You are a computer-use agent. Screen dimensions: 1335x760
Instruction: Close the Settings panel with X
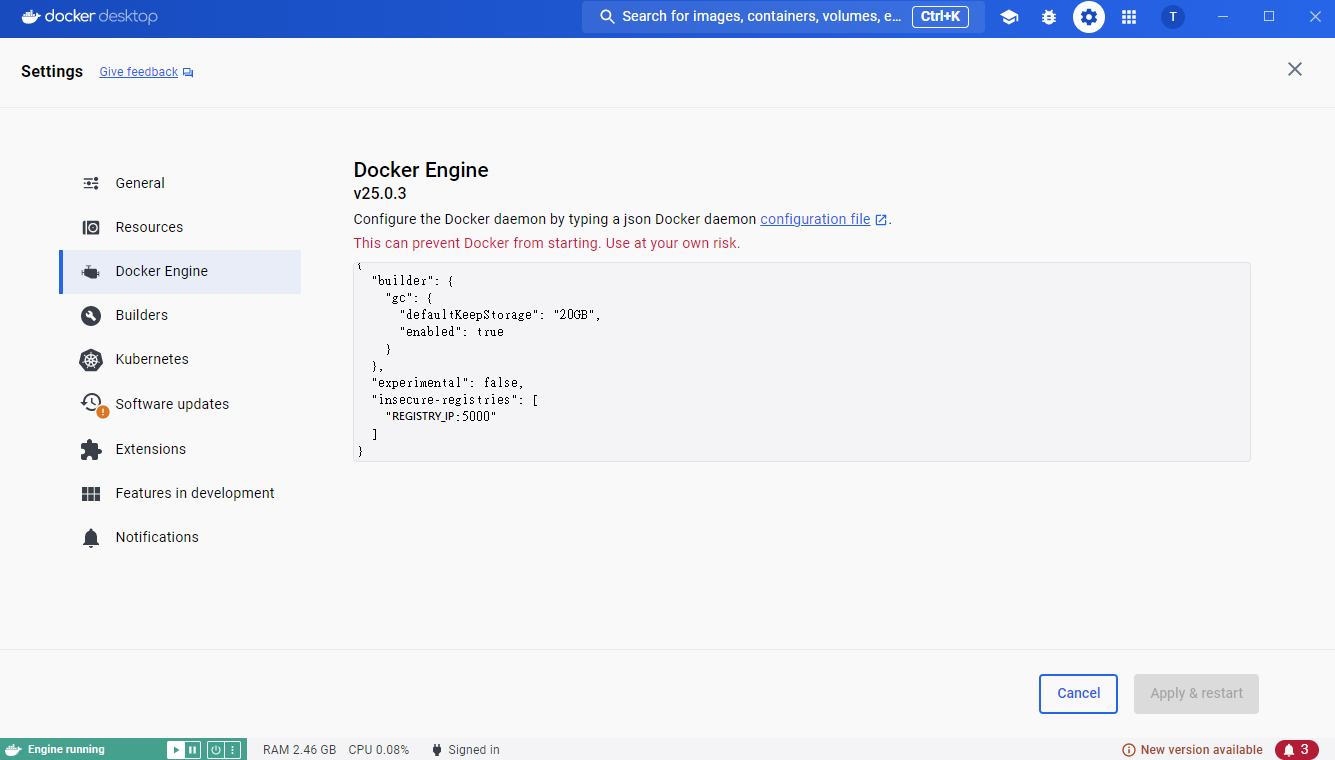(x=1295, y=69)
